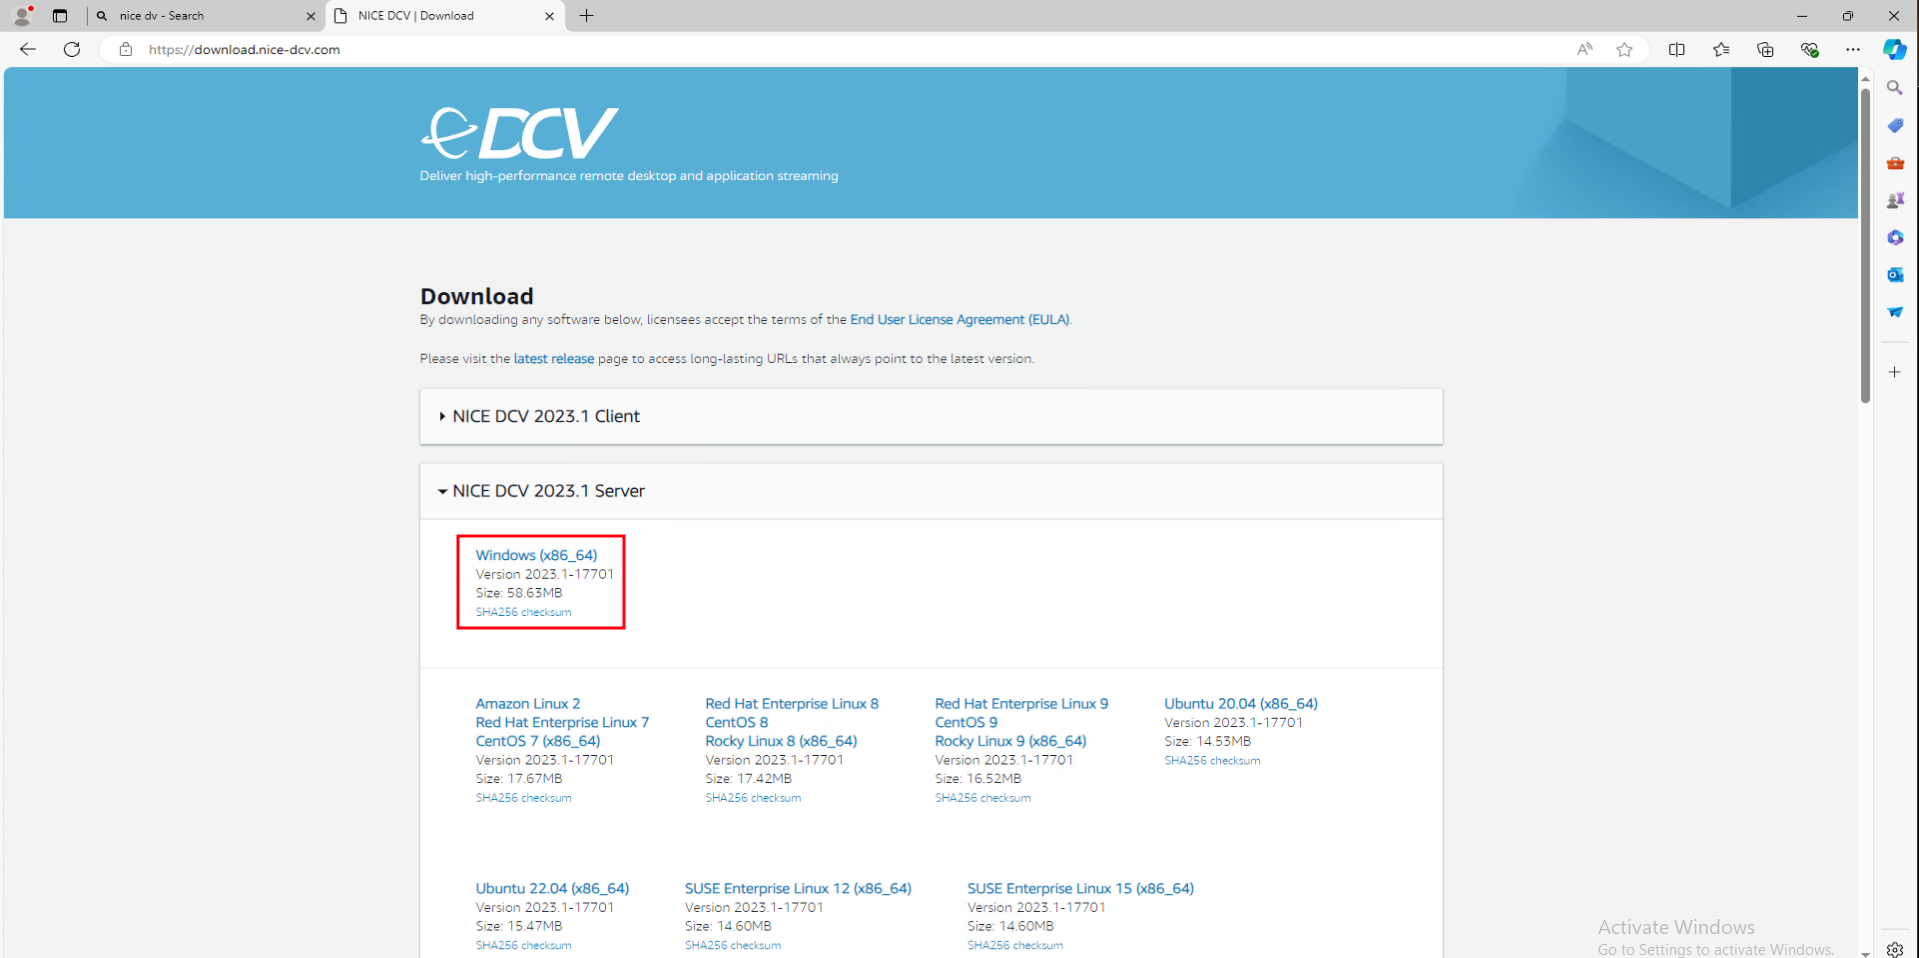
Task: Toggle Read aloud icon in address bar
Action: coord(1585,49)
